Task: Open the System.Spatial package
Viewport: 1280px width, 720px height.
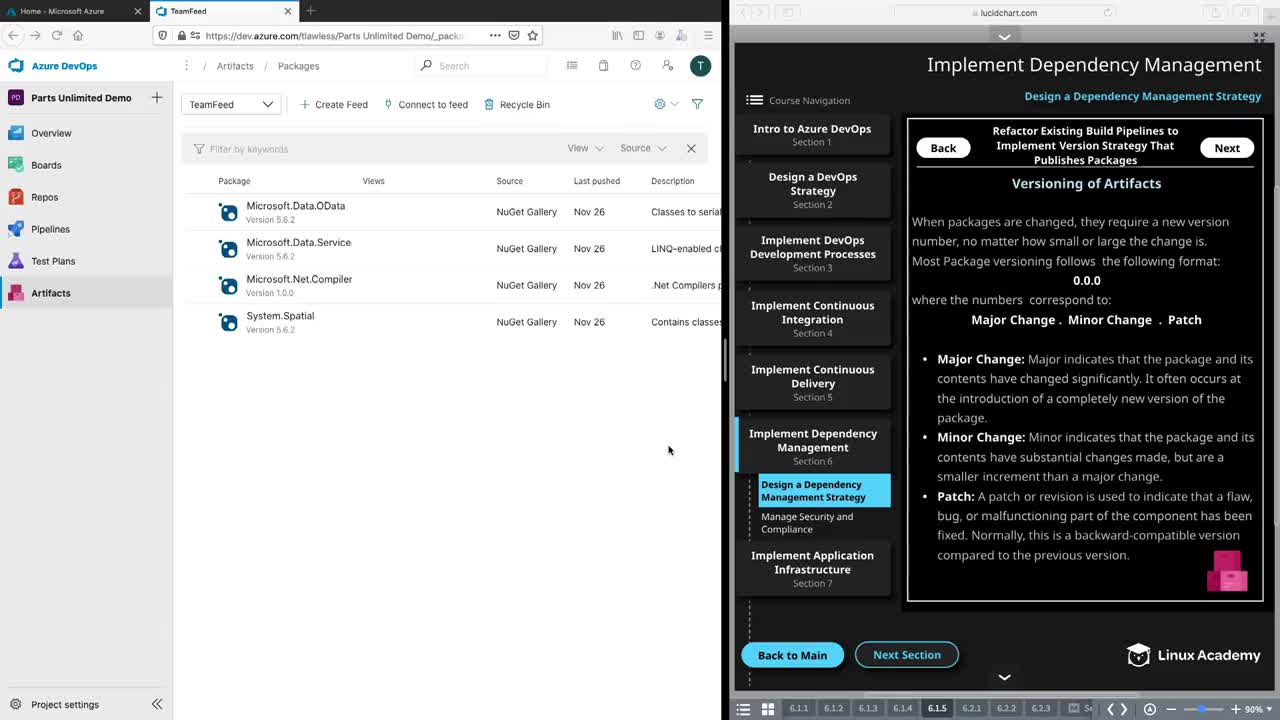Action: coord(280,316)
